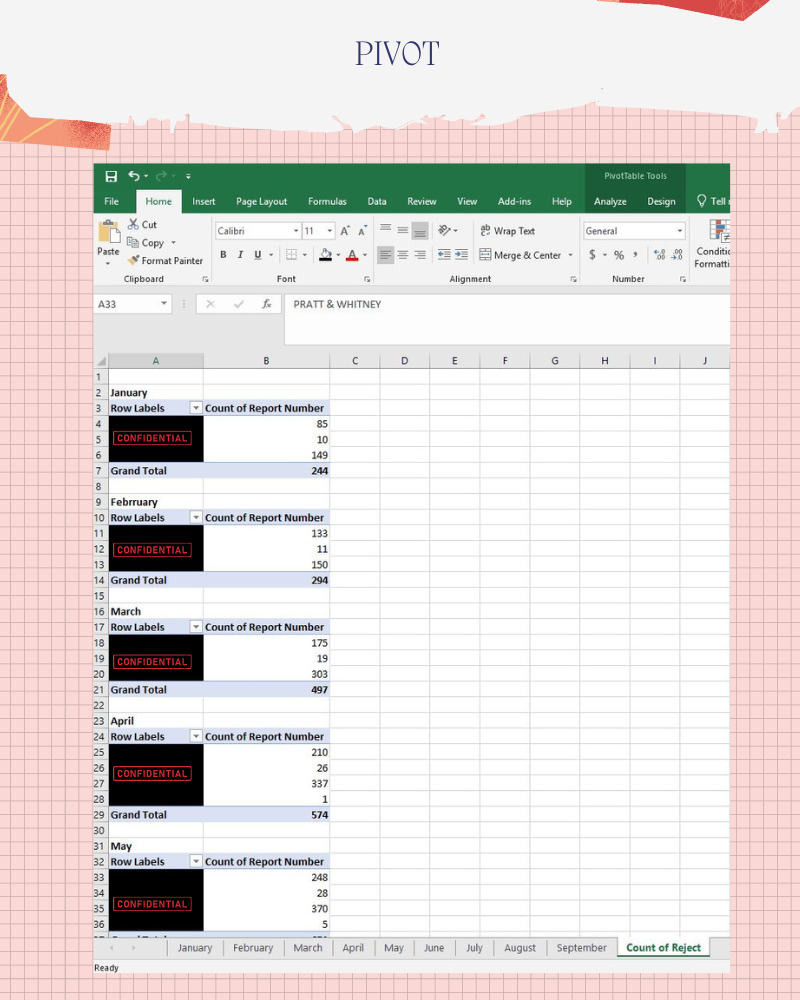The width and height of the screenshot is (800, 1000).
Task: Toggle Wrap Text on
Action: pos(507,231)
